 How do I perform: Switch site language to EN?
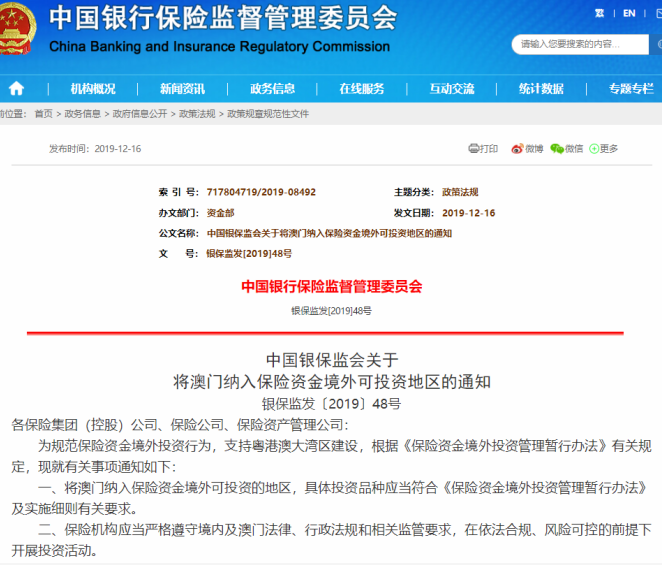pos(629,14)
